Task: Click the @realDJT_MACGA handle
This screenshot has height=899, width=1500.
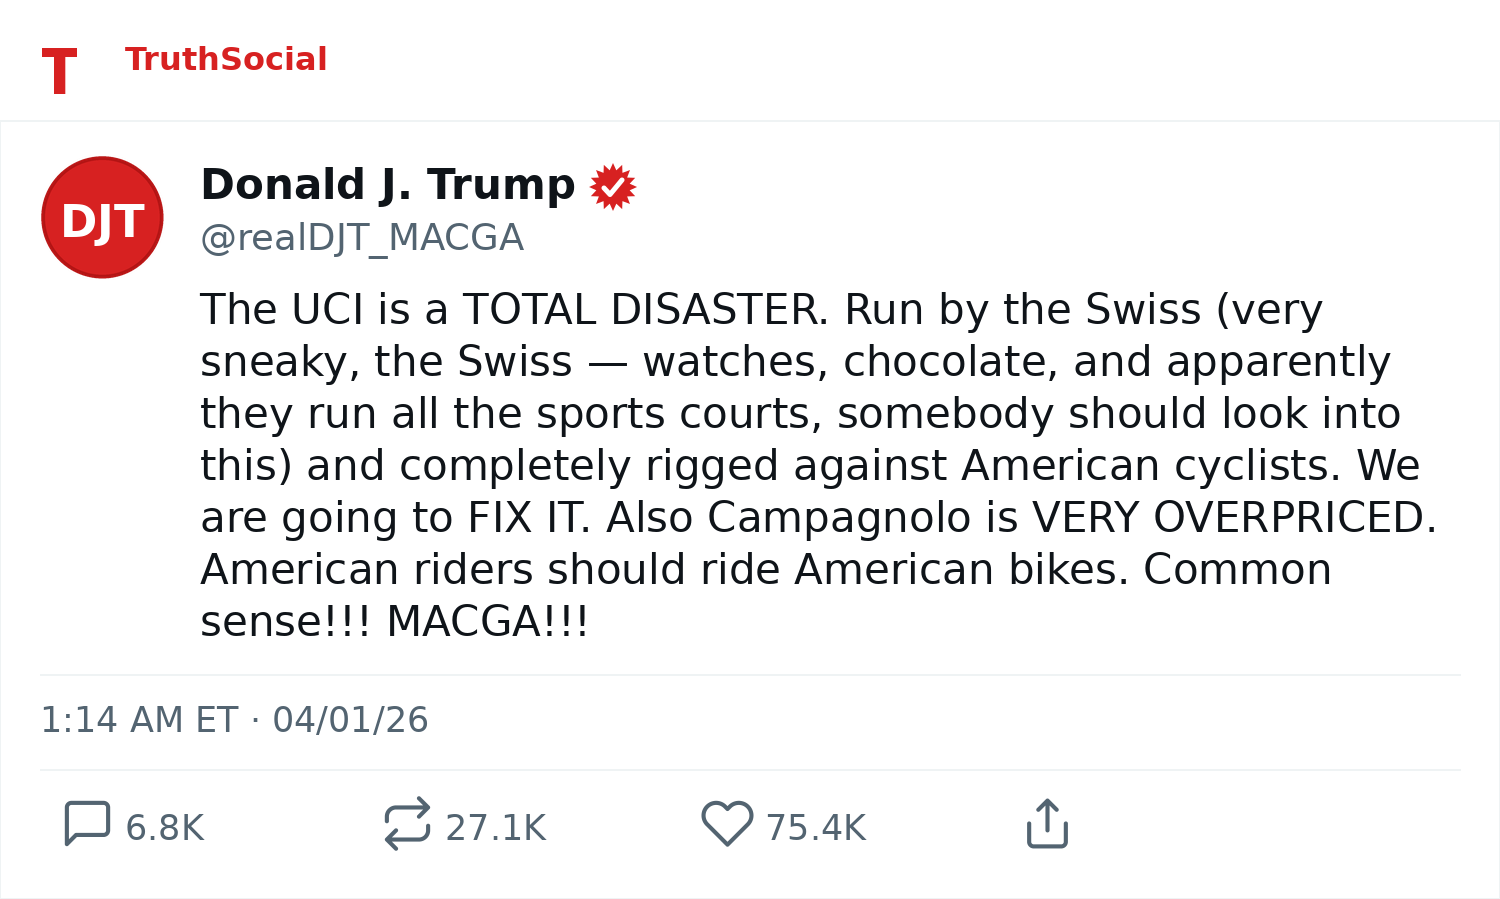Action: pyautogui.click(x=362, y=238)
